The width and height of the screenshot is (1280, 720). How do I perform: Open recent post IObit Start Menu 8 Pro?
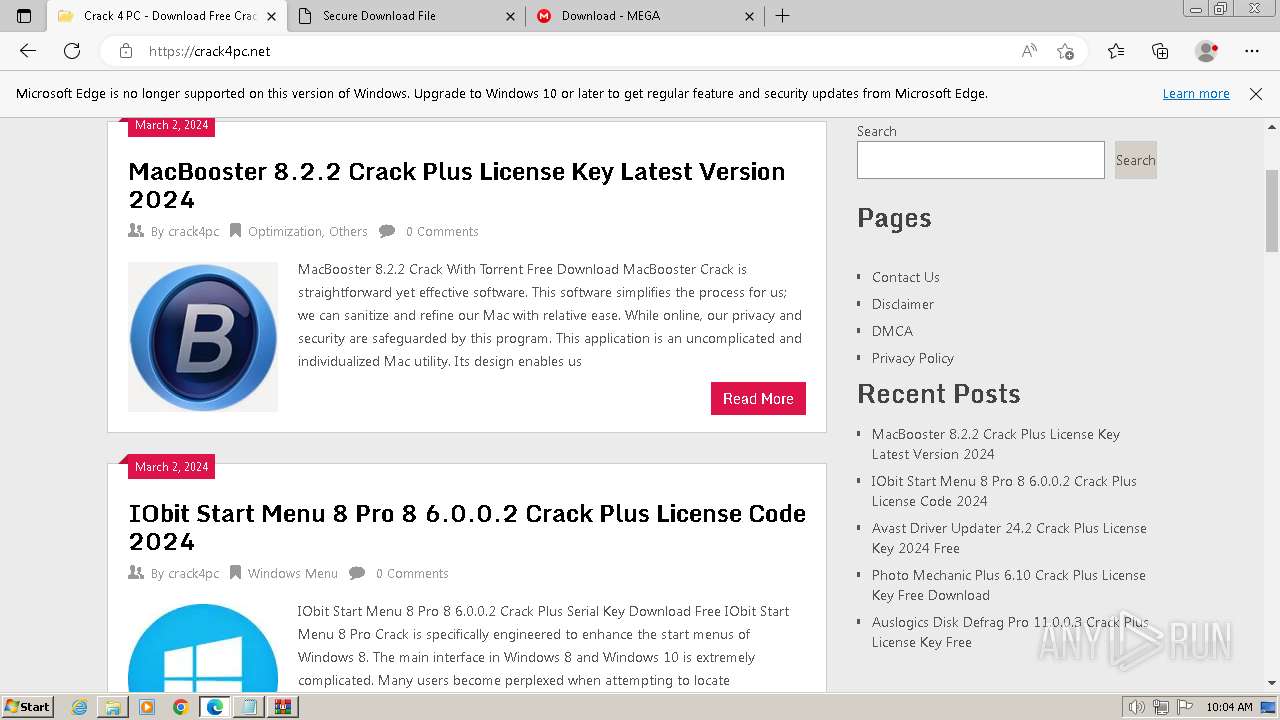1004,491
